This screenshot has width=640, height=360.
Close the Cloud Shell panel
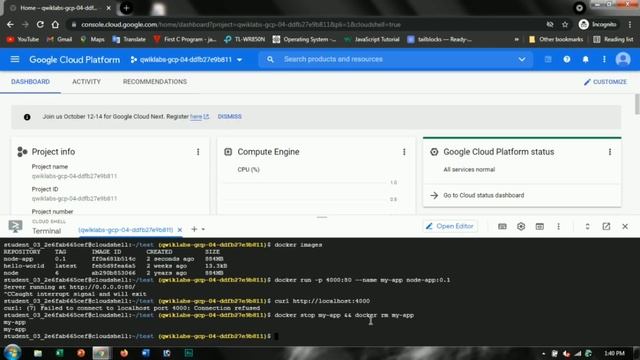[625, 227]
